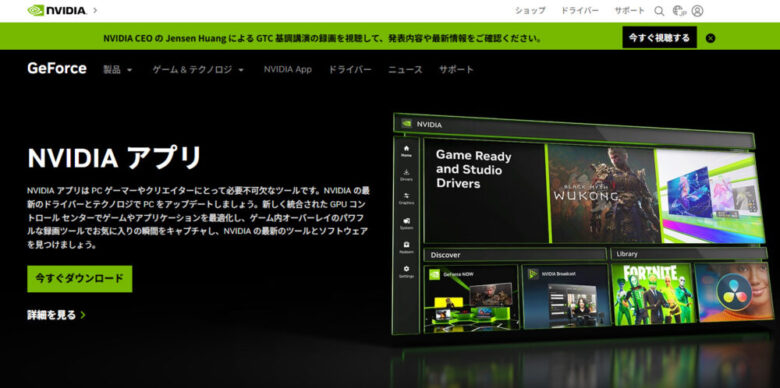Open the GeForce ドライバー menu item
The height and width of the screenshot is (388, 780).
(350, 70)
